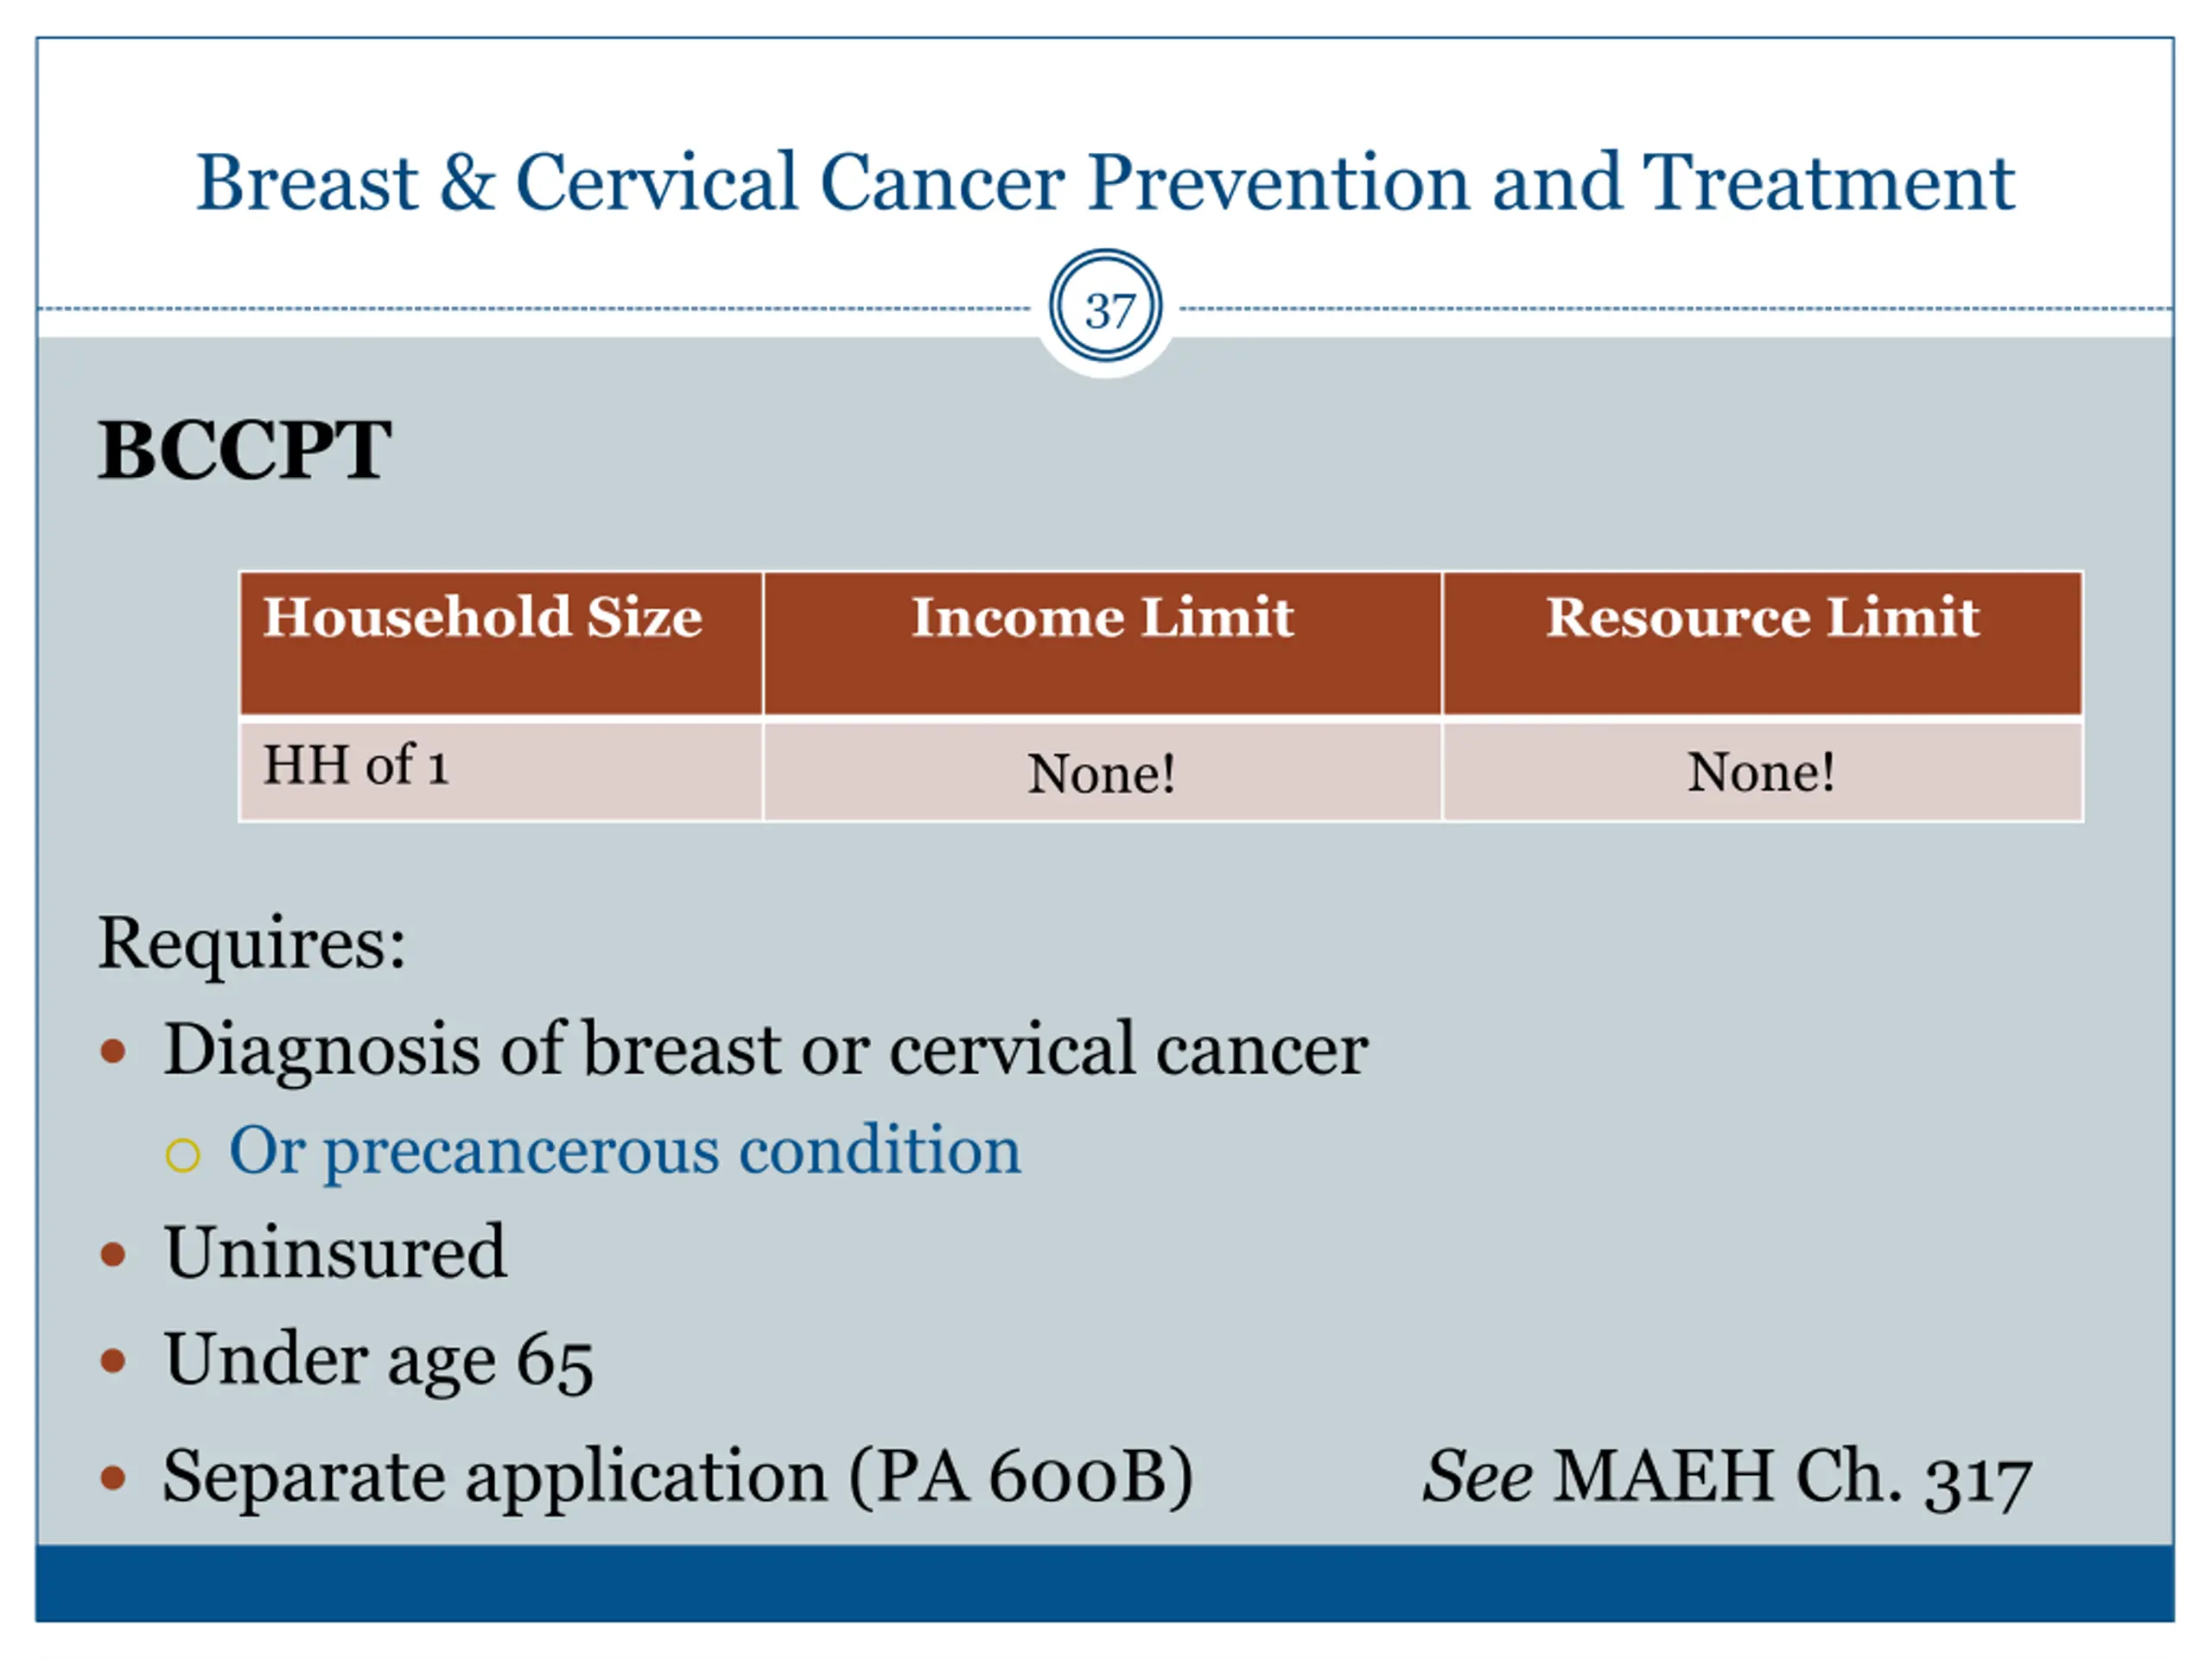This screenshot has width=2212, height=1659.
Task: Click the Separate application (PA 600B) text
Action: click(678, 1477)
